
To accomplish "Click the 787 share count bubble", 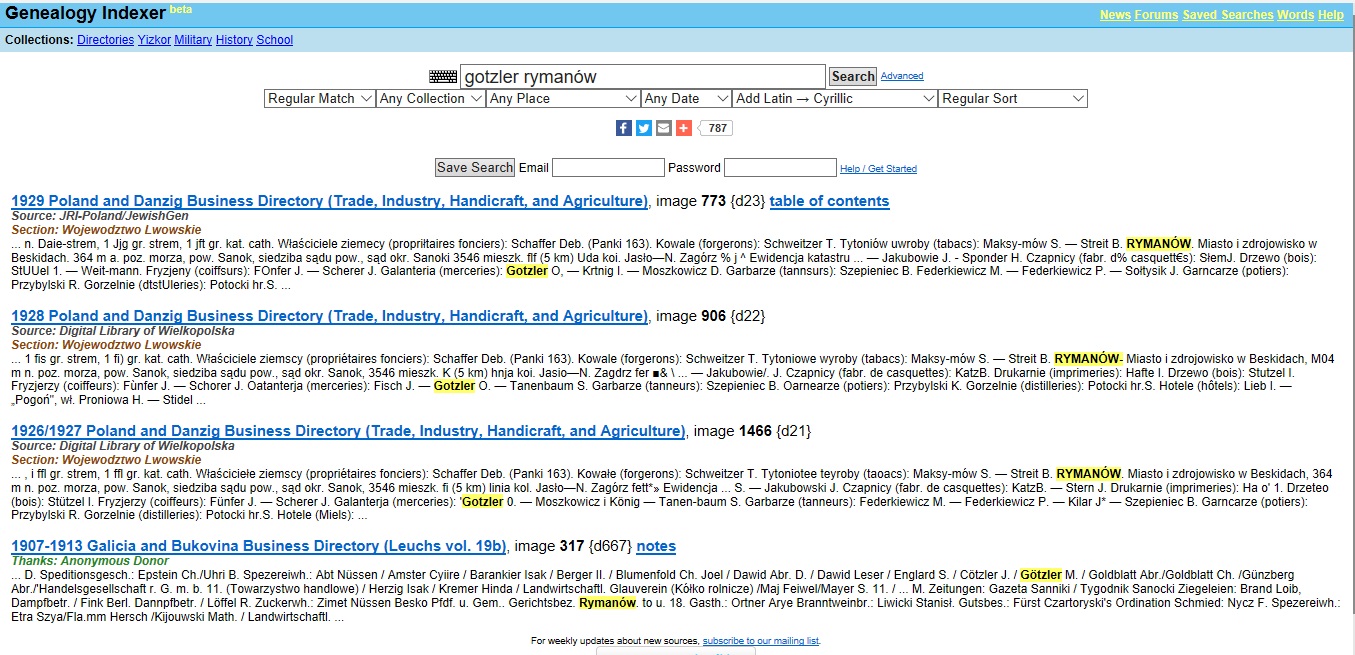I will [x=718, y=128].
